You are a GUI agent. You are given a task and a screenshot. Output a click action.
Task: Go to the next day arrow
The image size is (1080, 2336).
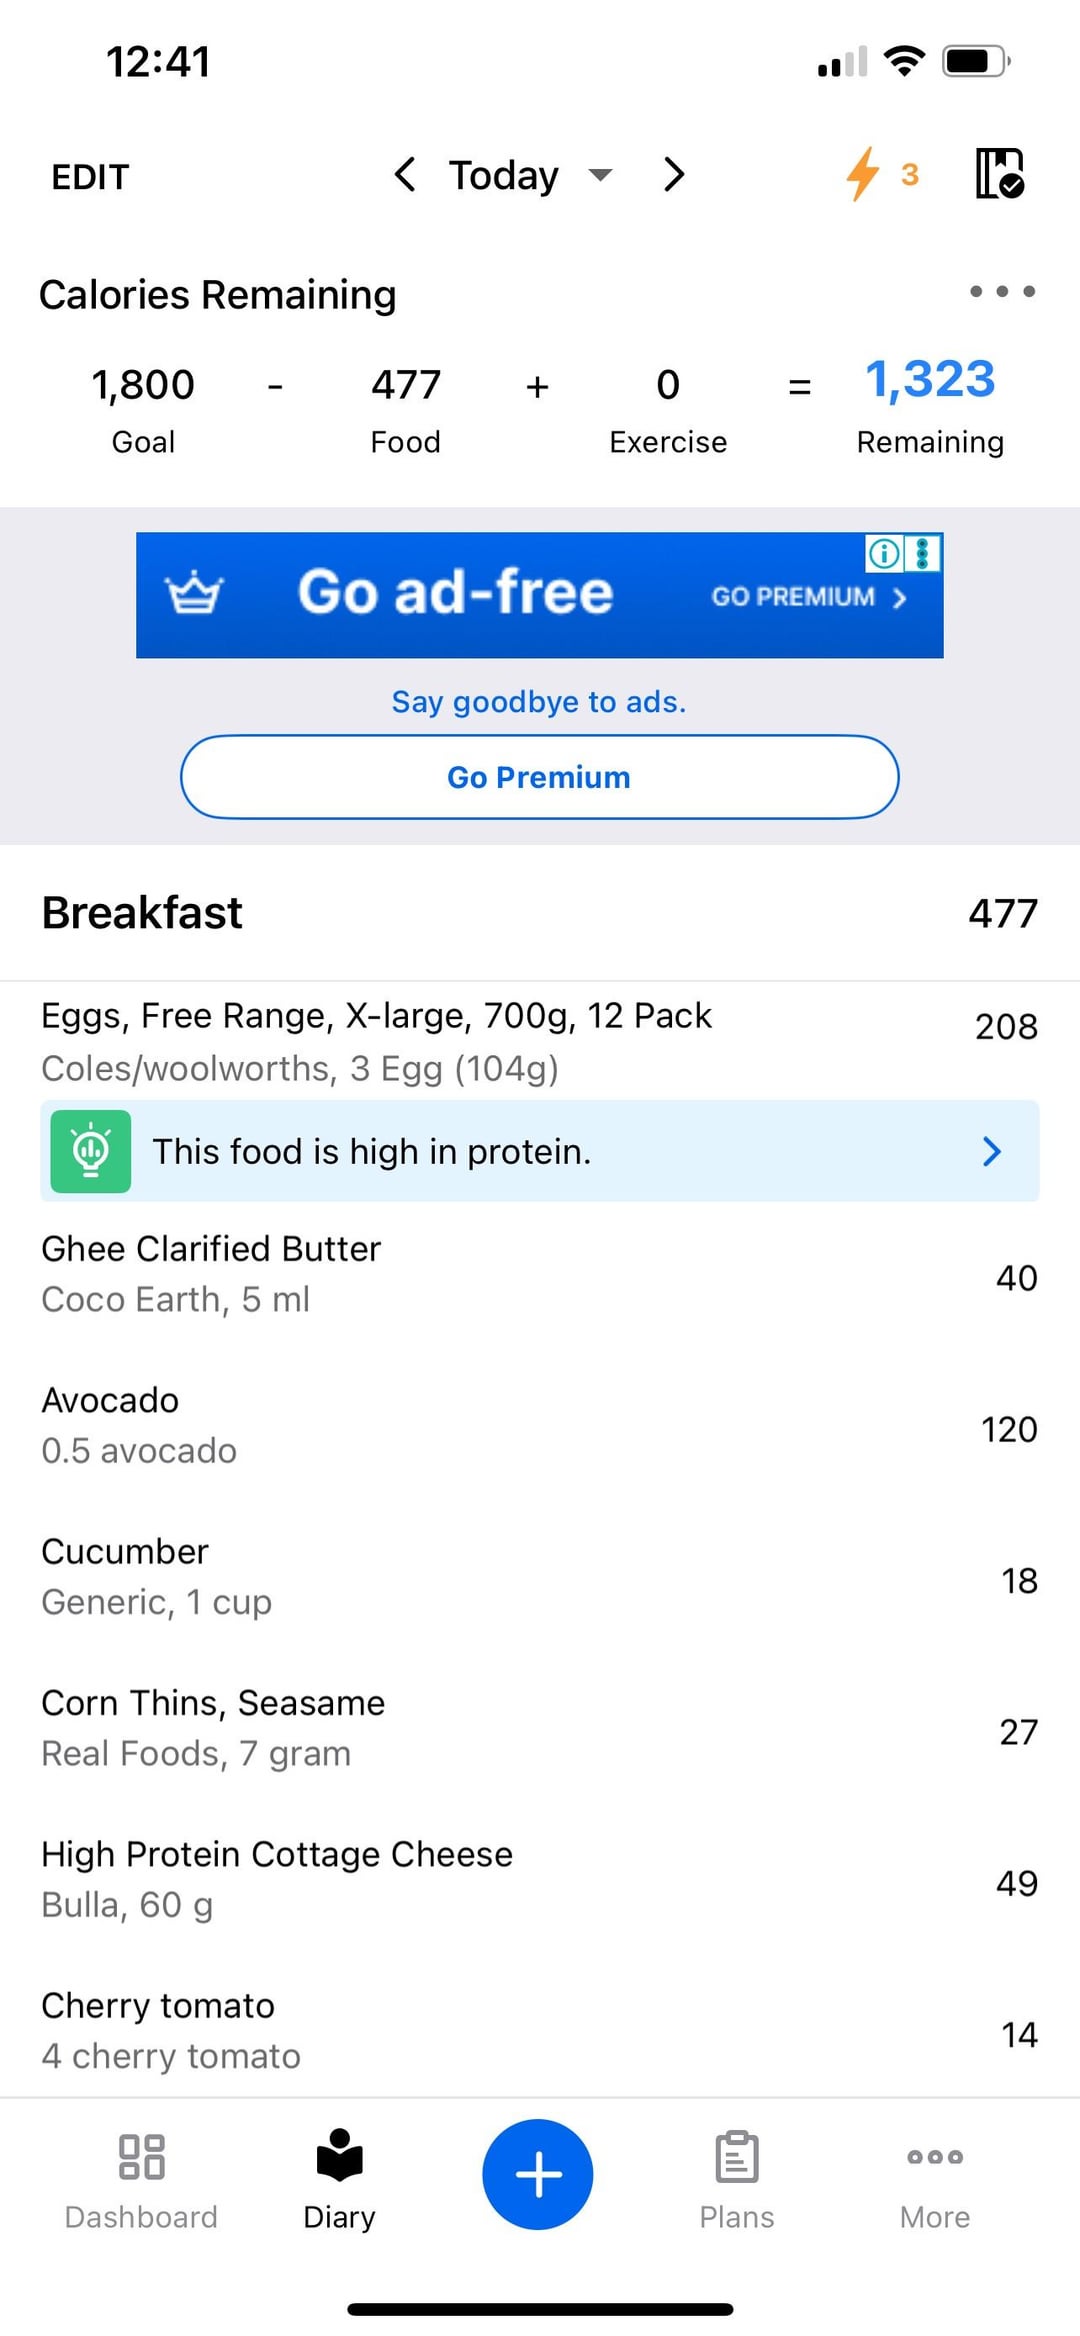674,175
